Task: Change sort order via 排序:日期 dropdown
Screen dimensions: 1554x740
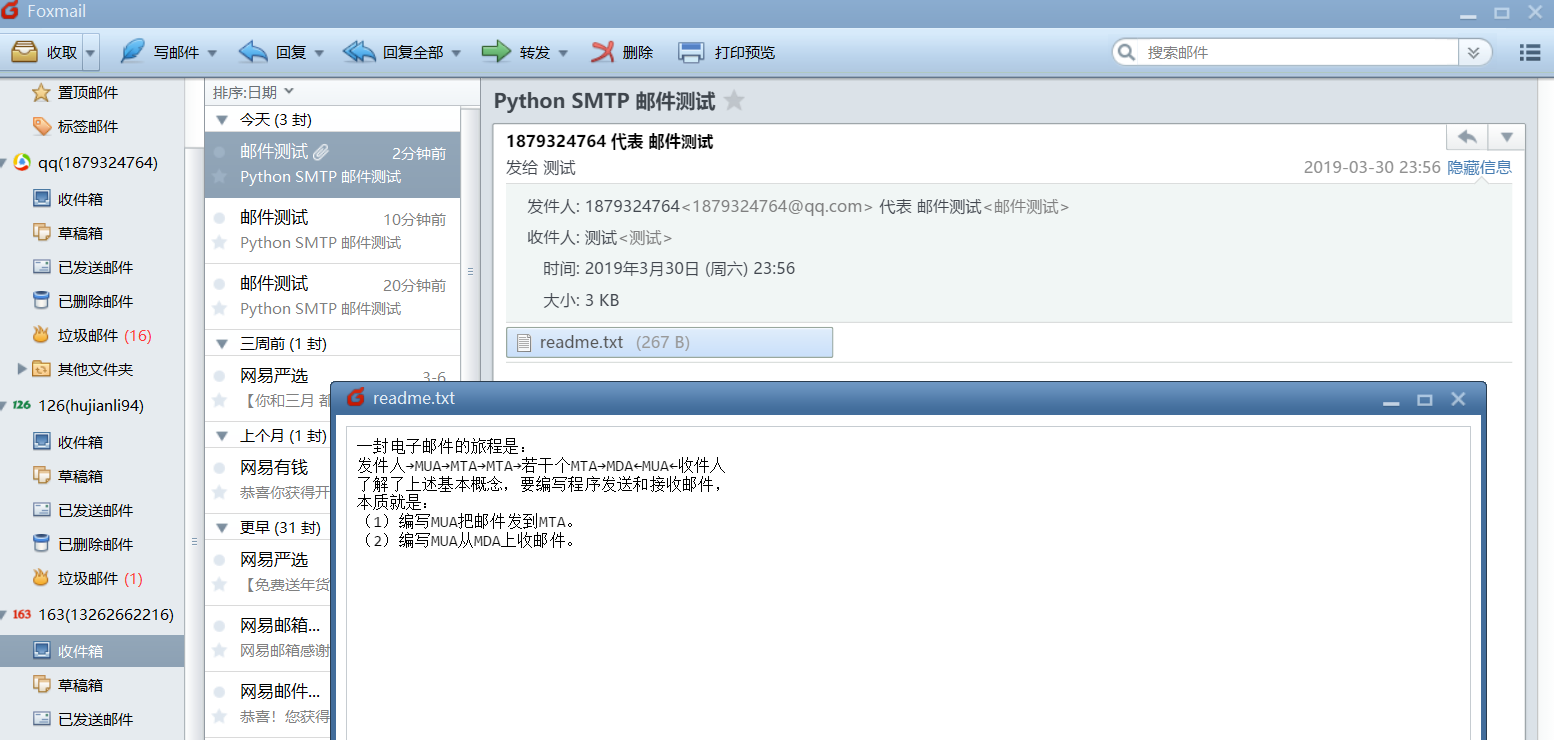Action: (254, 92)
